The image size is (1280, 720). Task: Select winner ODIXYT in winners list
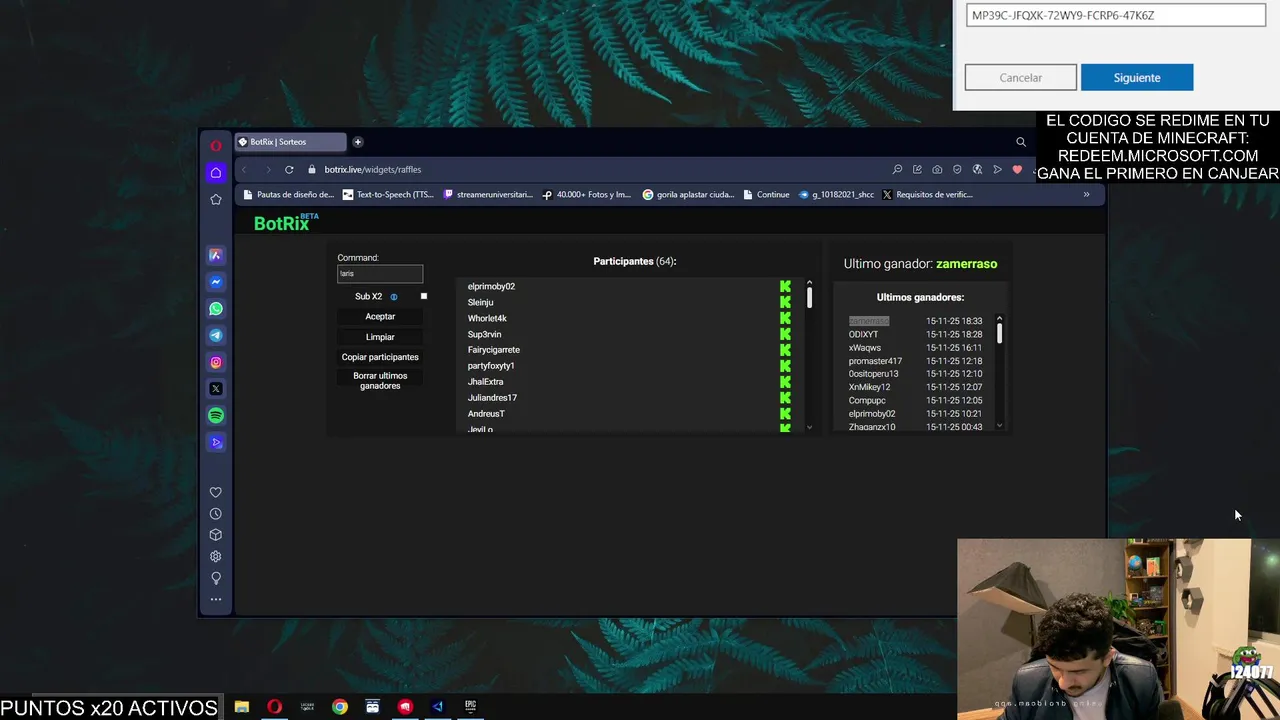pyautogui.click(x=863, y=335)
